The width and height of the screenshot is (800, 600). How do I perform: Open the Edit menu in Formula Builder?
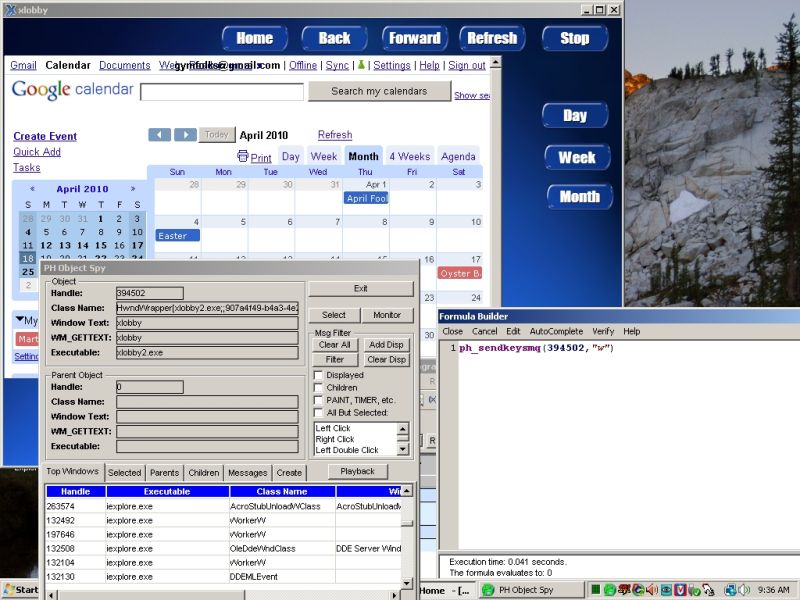click(x=513, y=331)
